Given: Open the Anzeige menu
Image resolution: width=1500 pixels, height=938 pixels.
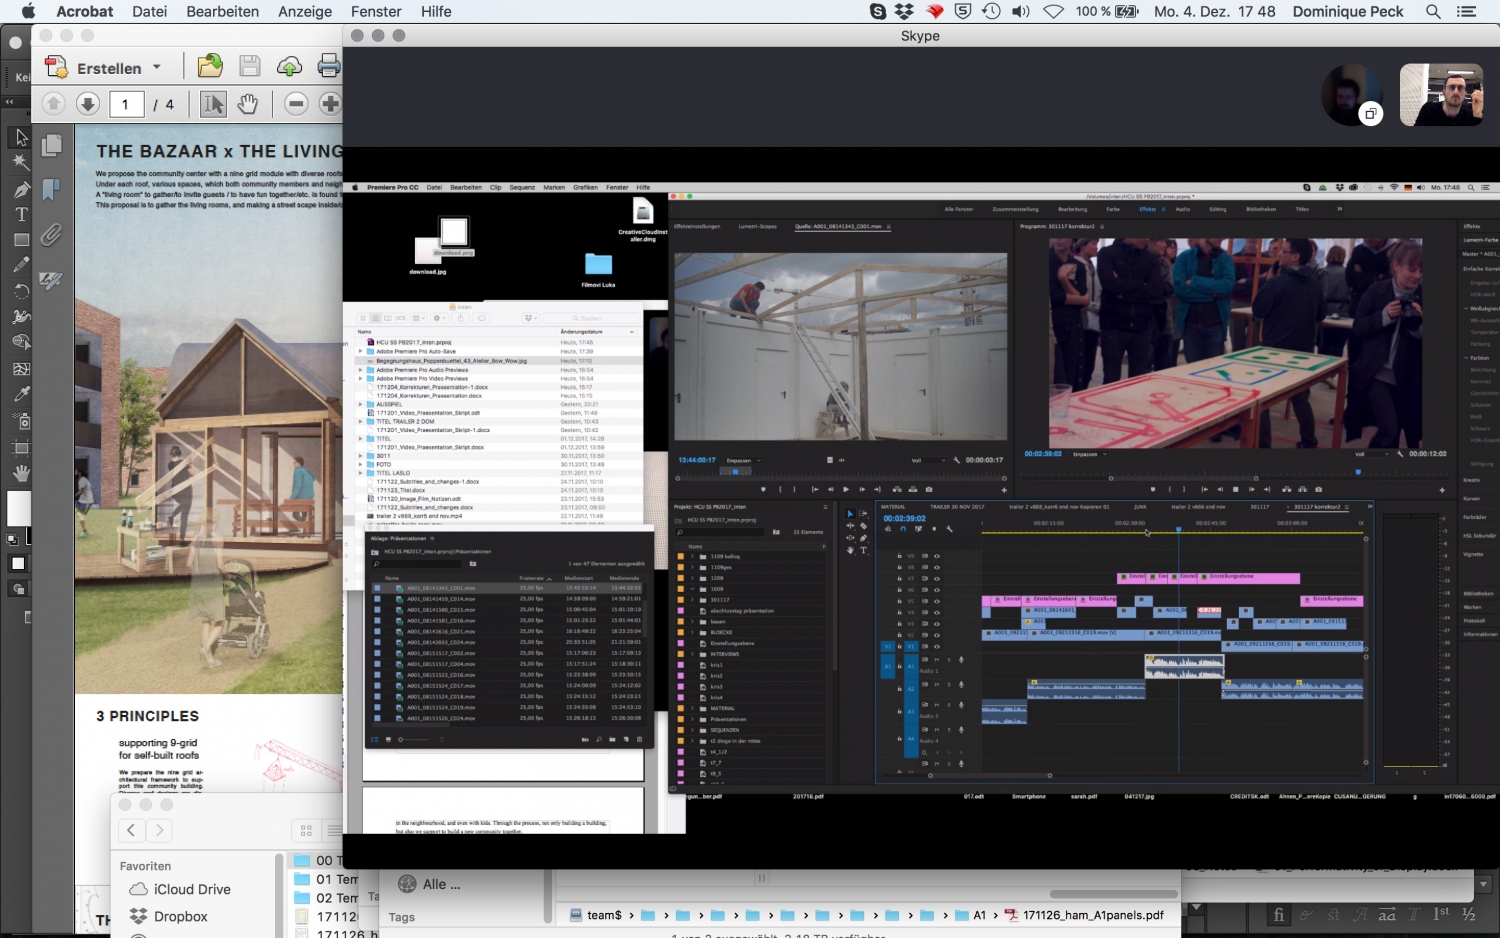Looking at the screenshot, I should [305, 12].
